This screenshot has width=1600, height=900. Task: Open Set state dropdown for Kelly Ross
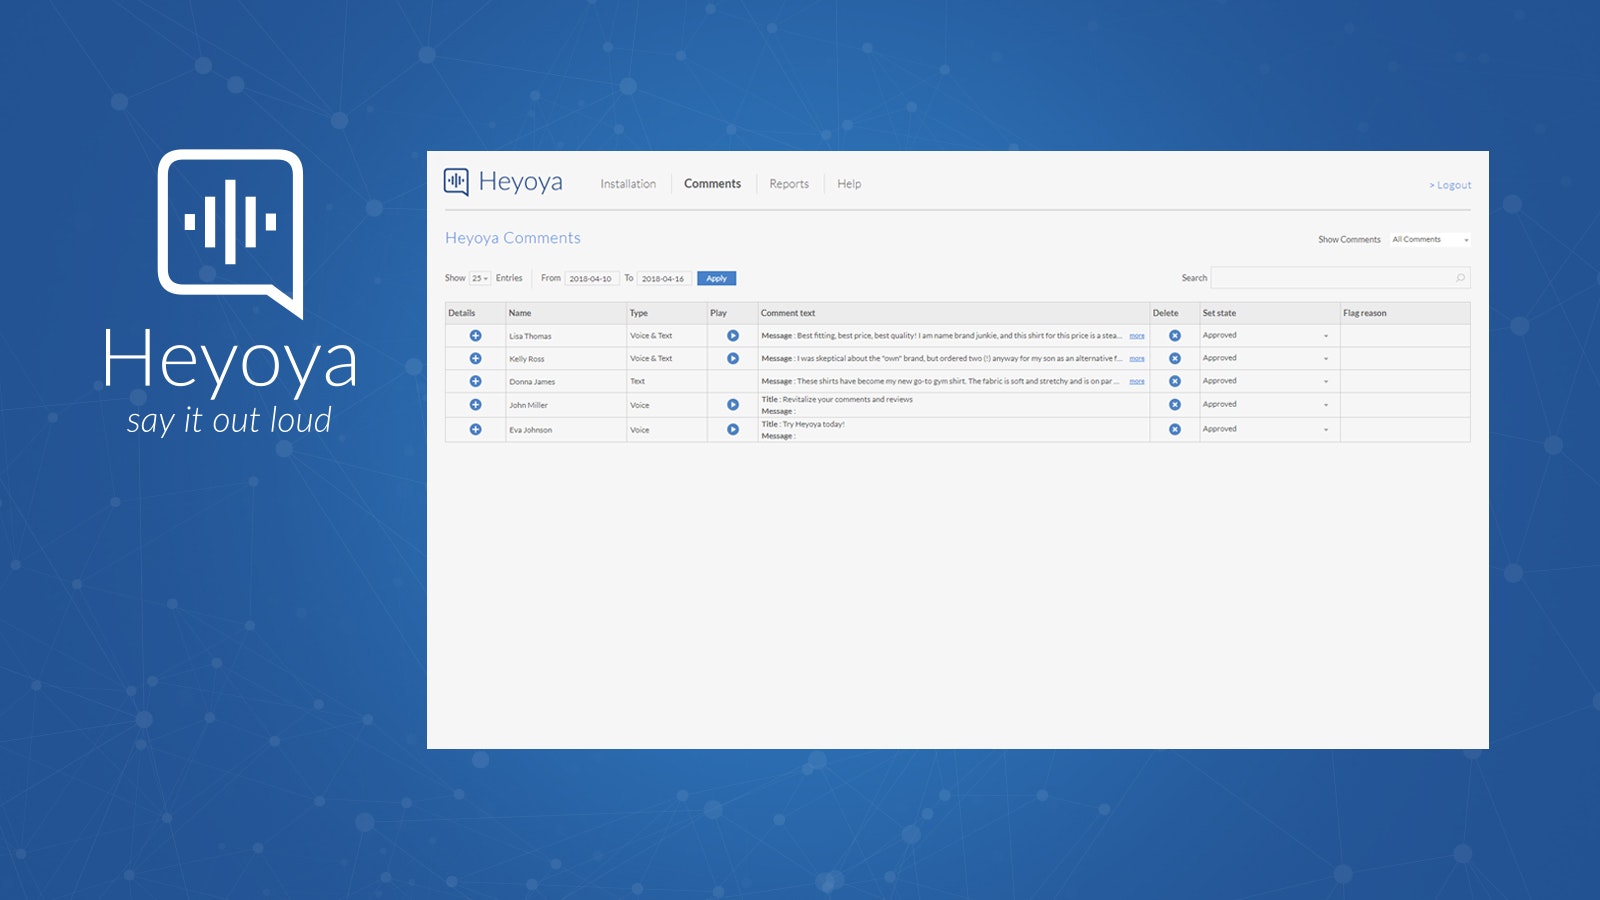click(1268, 358)
